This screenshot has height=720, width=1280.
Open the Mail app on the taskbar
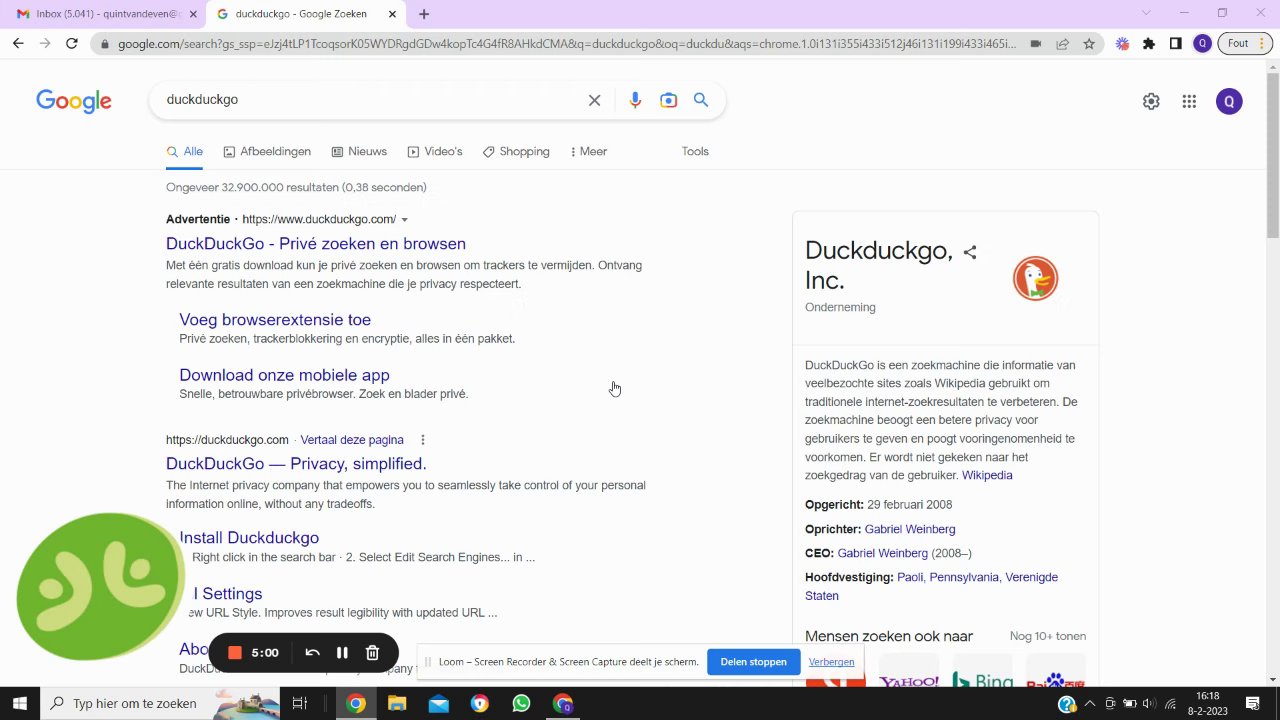(438, 703)
